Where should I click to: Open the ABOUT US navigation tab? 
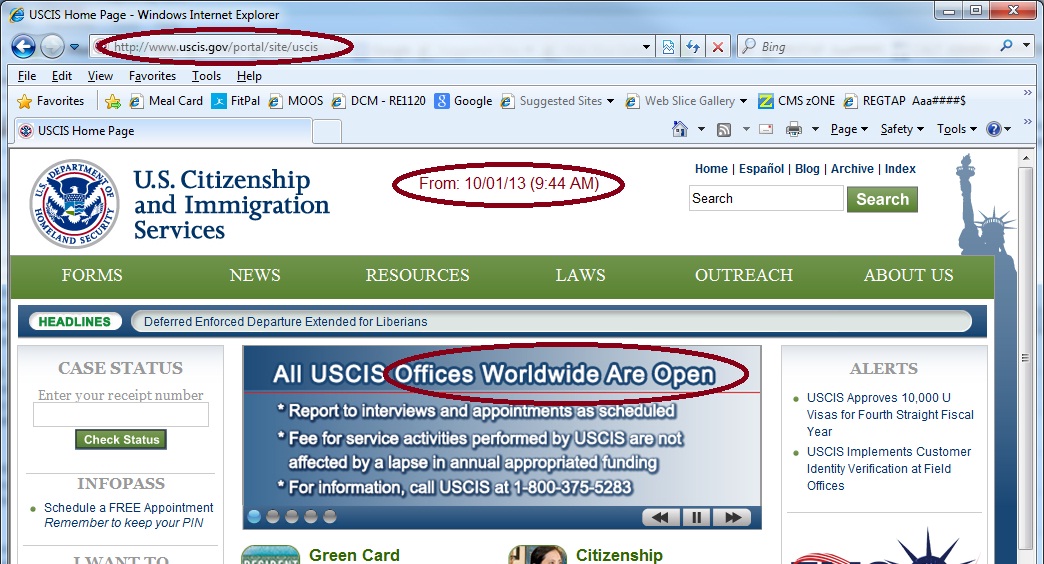click(x=908, y=275)
